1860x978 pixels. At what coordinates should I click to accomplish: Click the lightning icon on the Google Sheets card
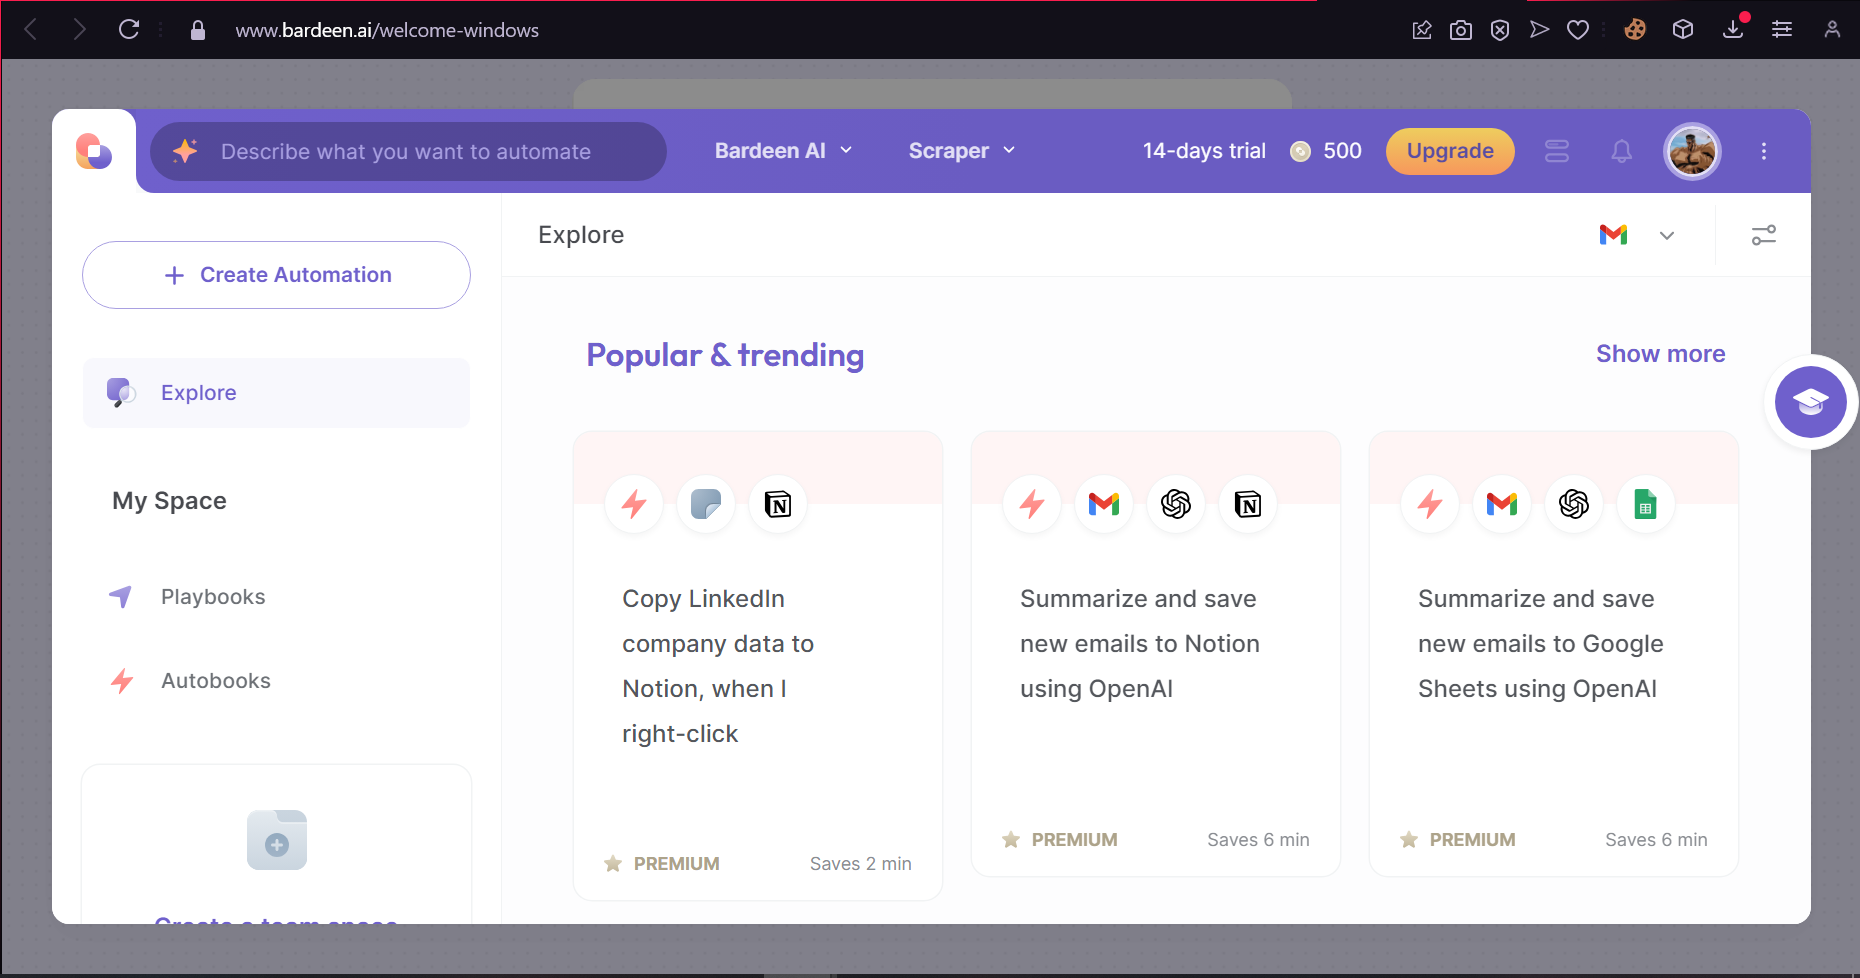pos(1430,504)
